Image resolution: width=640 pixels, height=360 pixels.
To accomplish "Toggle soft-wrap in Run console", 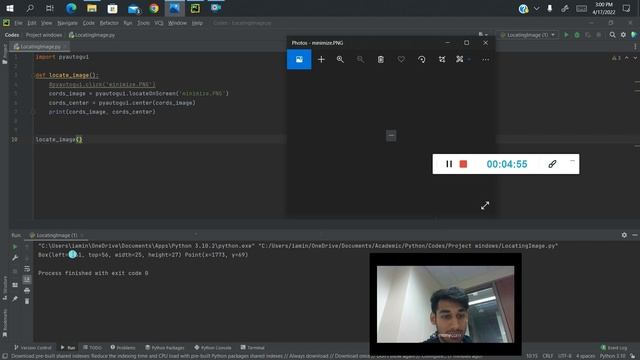I will click(x=27, y=269).
